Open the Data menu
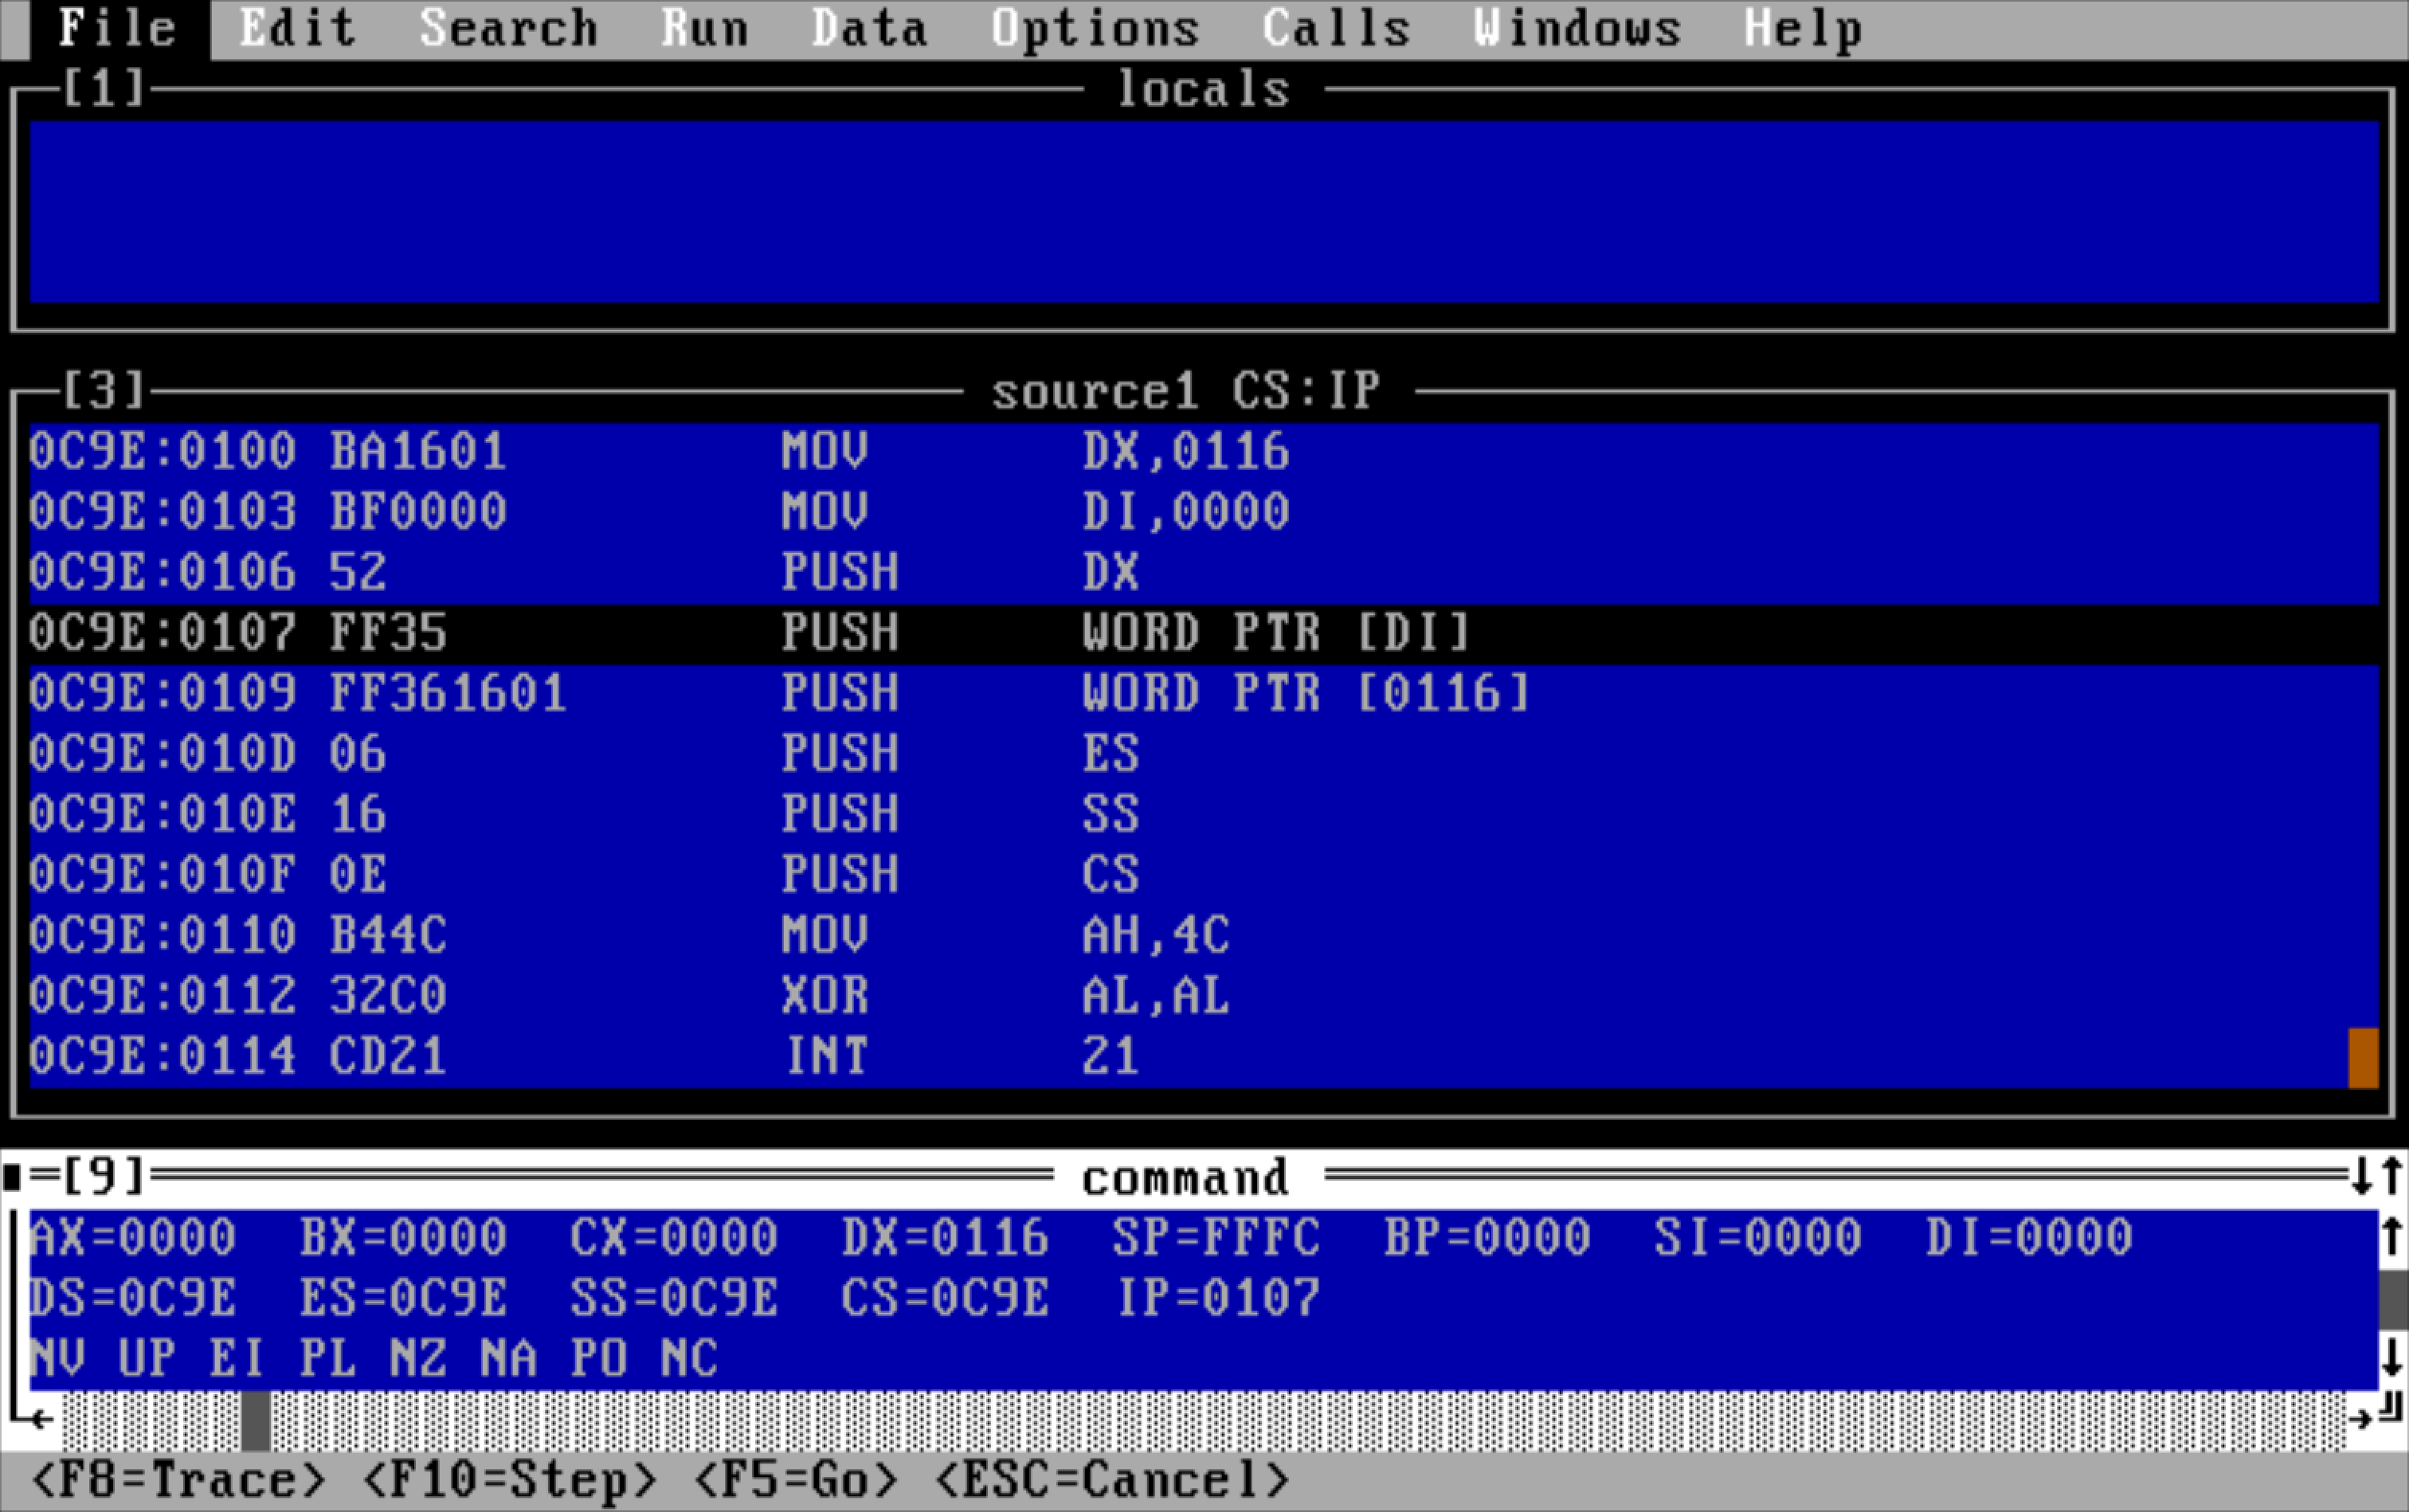The image size is (2409, 1512). pyautogui.click(x=869, y=28)
